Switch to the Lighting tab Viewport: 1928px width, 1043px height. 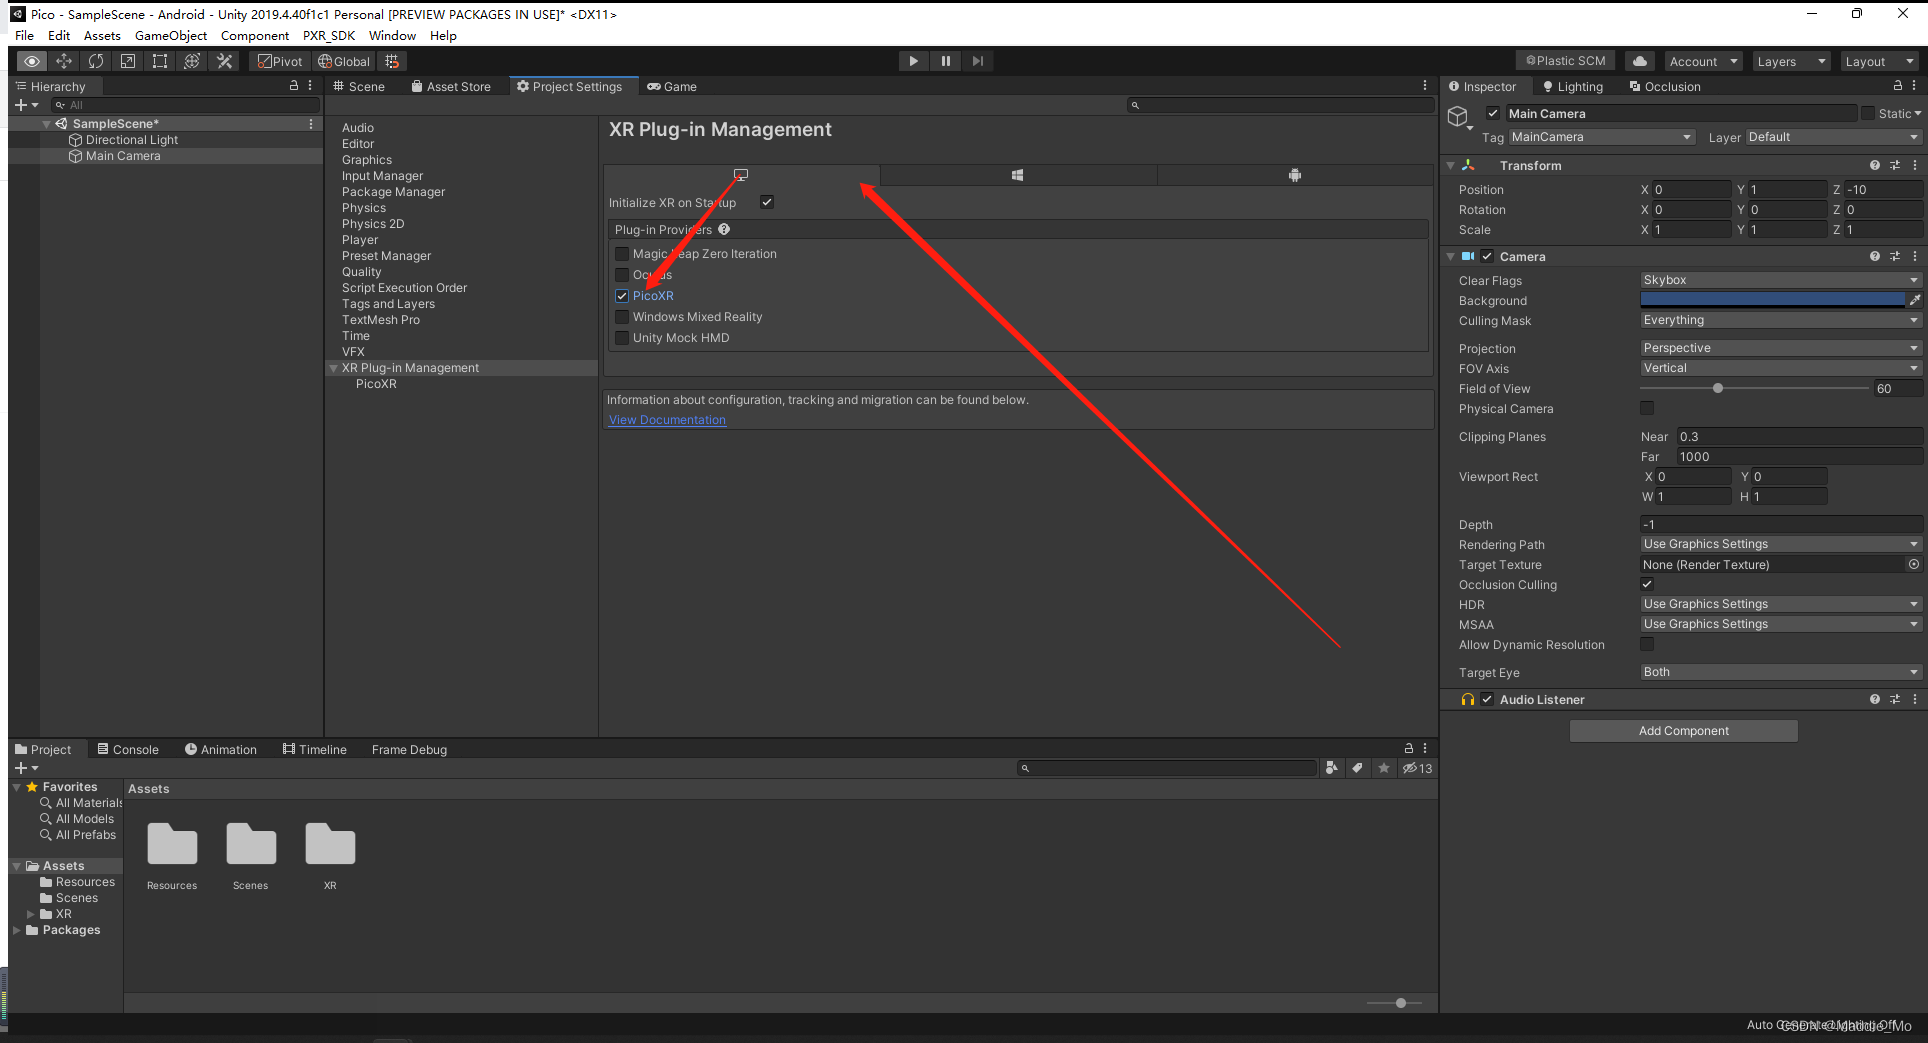pos(1573,86)
